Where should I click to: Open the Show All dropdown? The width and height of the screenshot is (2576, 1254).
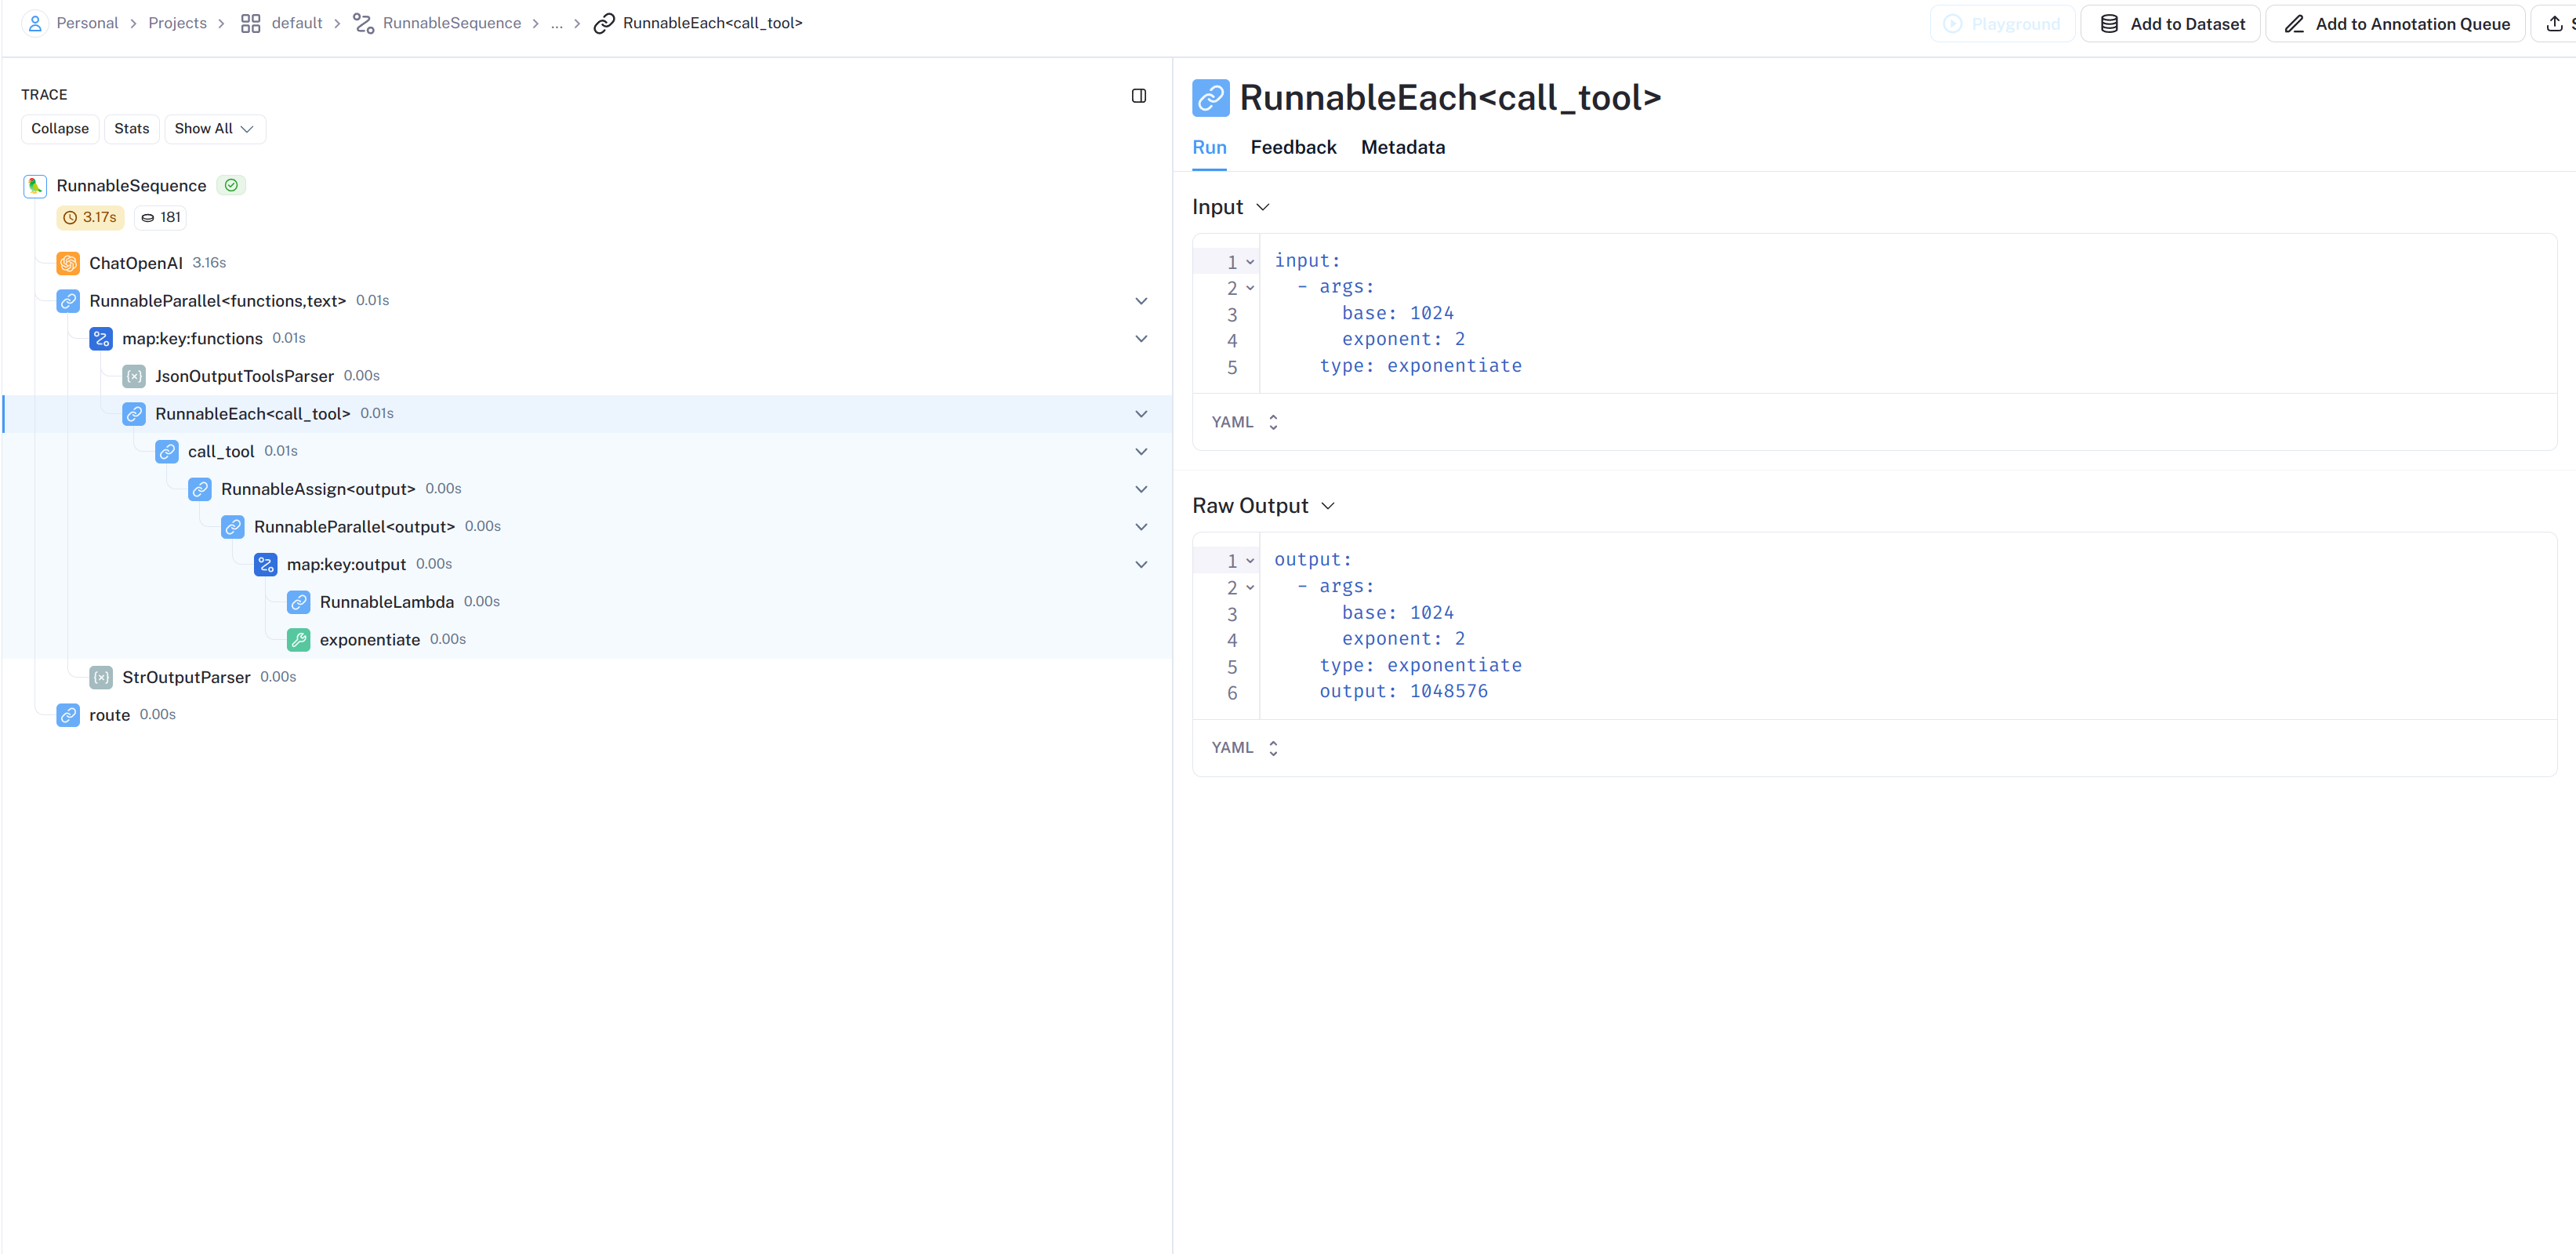(x=214, y=129)
